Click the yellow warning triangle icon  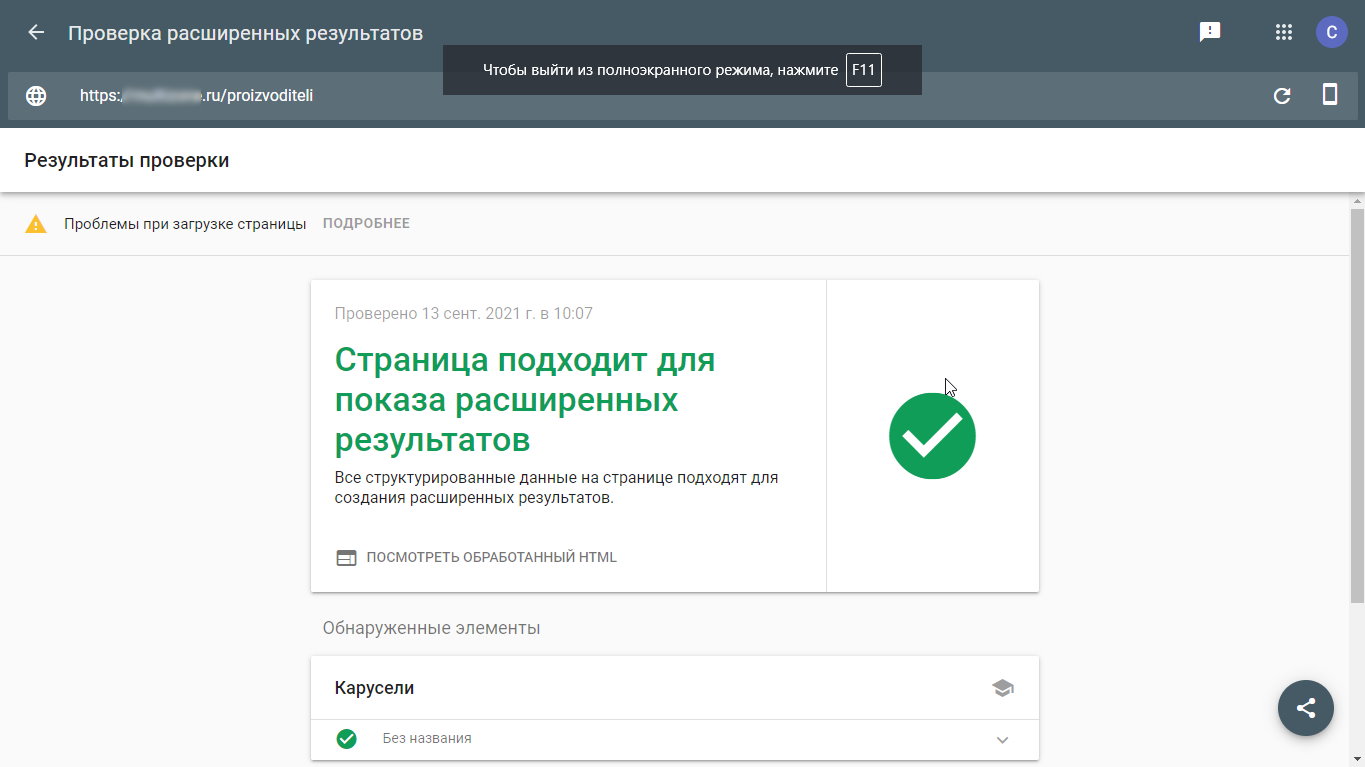(36, 224)
